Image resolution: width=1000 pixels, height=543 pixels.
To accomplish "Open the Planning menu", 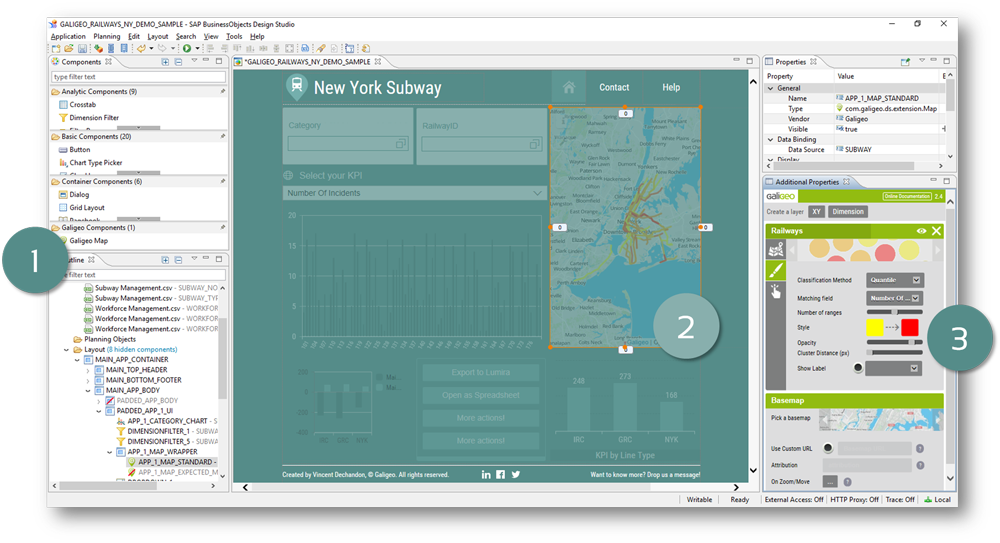I will (107, 36).
